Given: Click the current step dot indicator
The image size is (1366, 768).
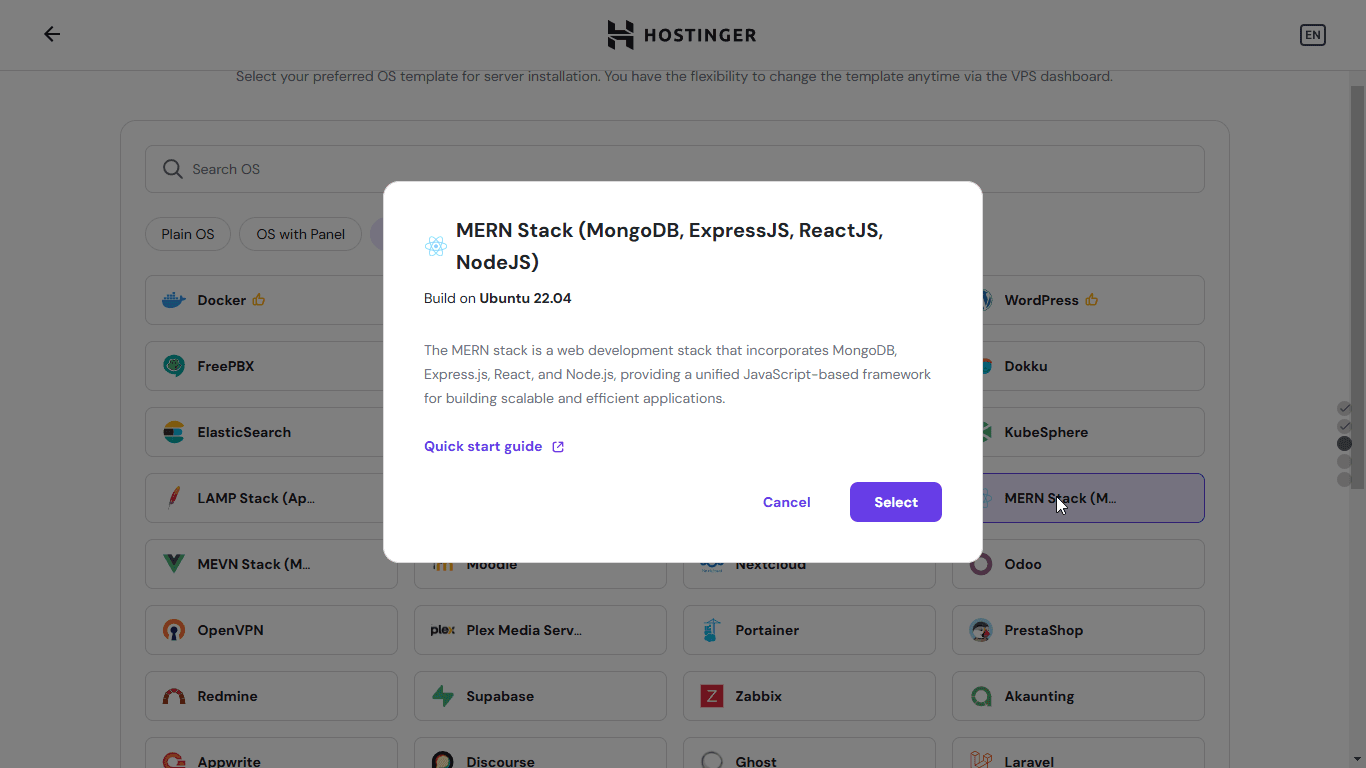Looking at the screenshot, I should tap(1344, 443).
